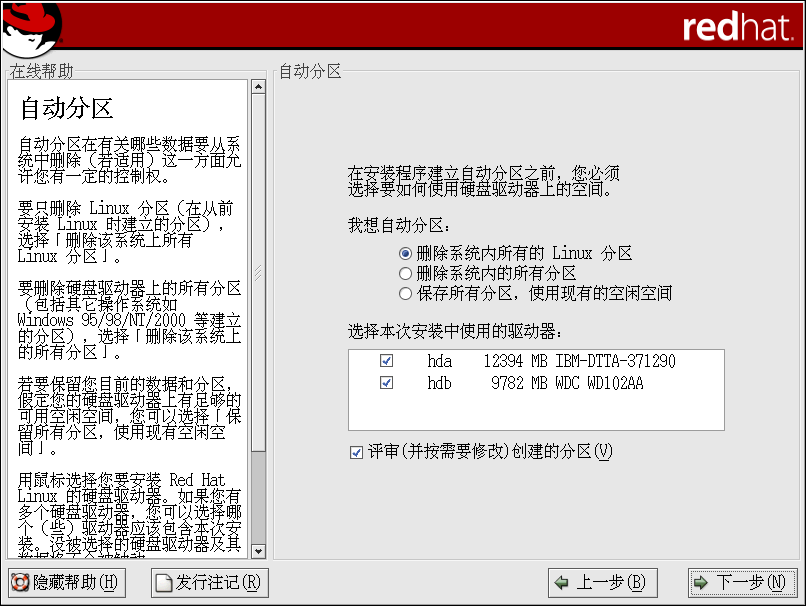806x606 pixels.
Task: Click the document icon on 发行注记 button
Action: tap(163, 583)
